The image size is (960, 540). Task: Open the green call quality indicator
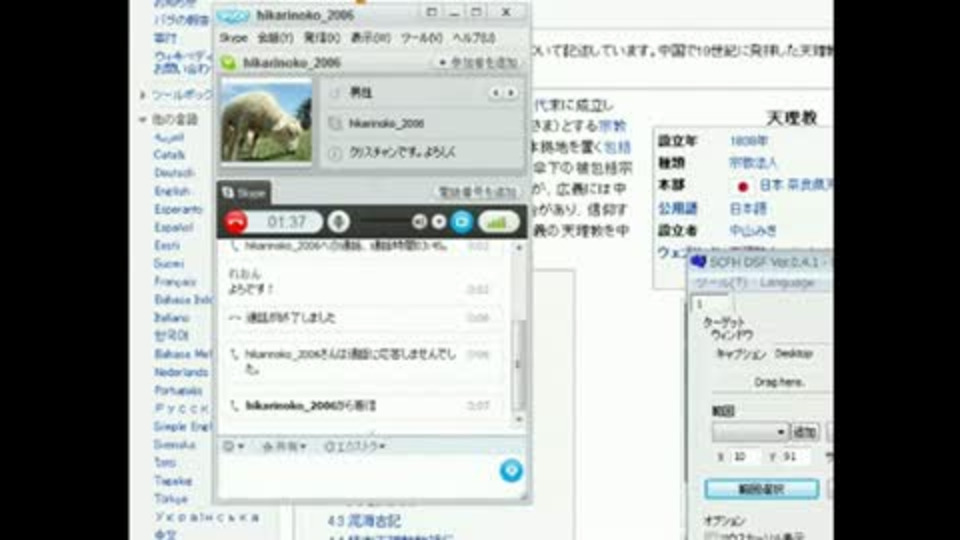click(499, 222)
